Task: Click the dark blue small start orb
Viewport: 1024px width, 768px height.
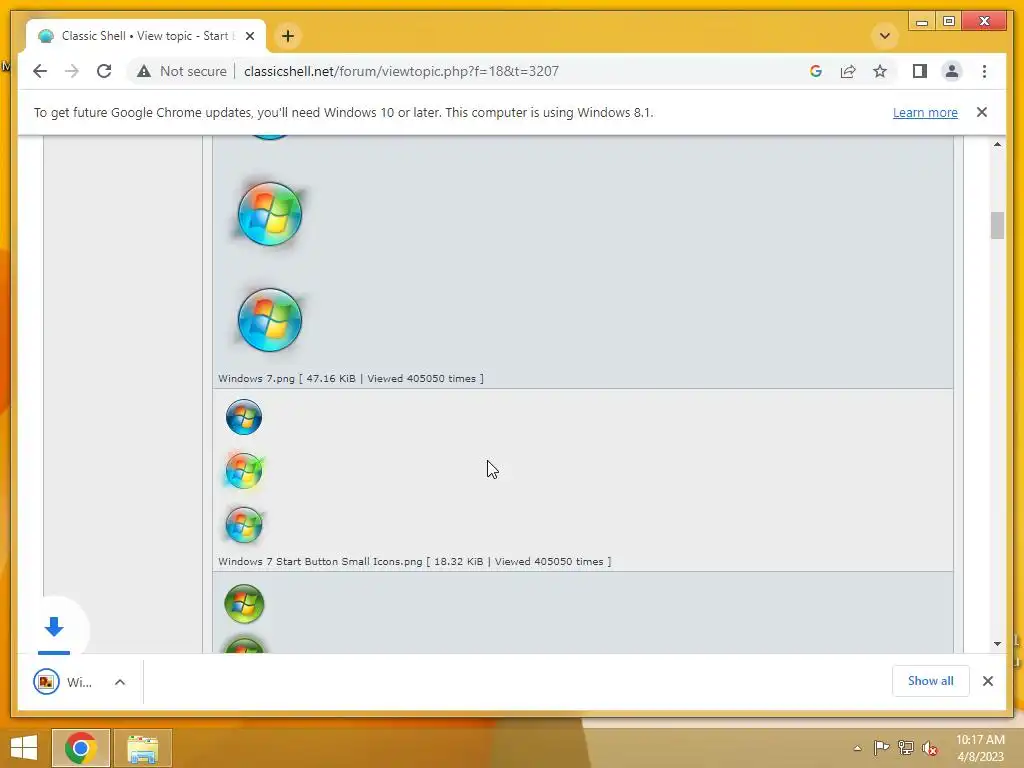Action: point(244,417)
